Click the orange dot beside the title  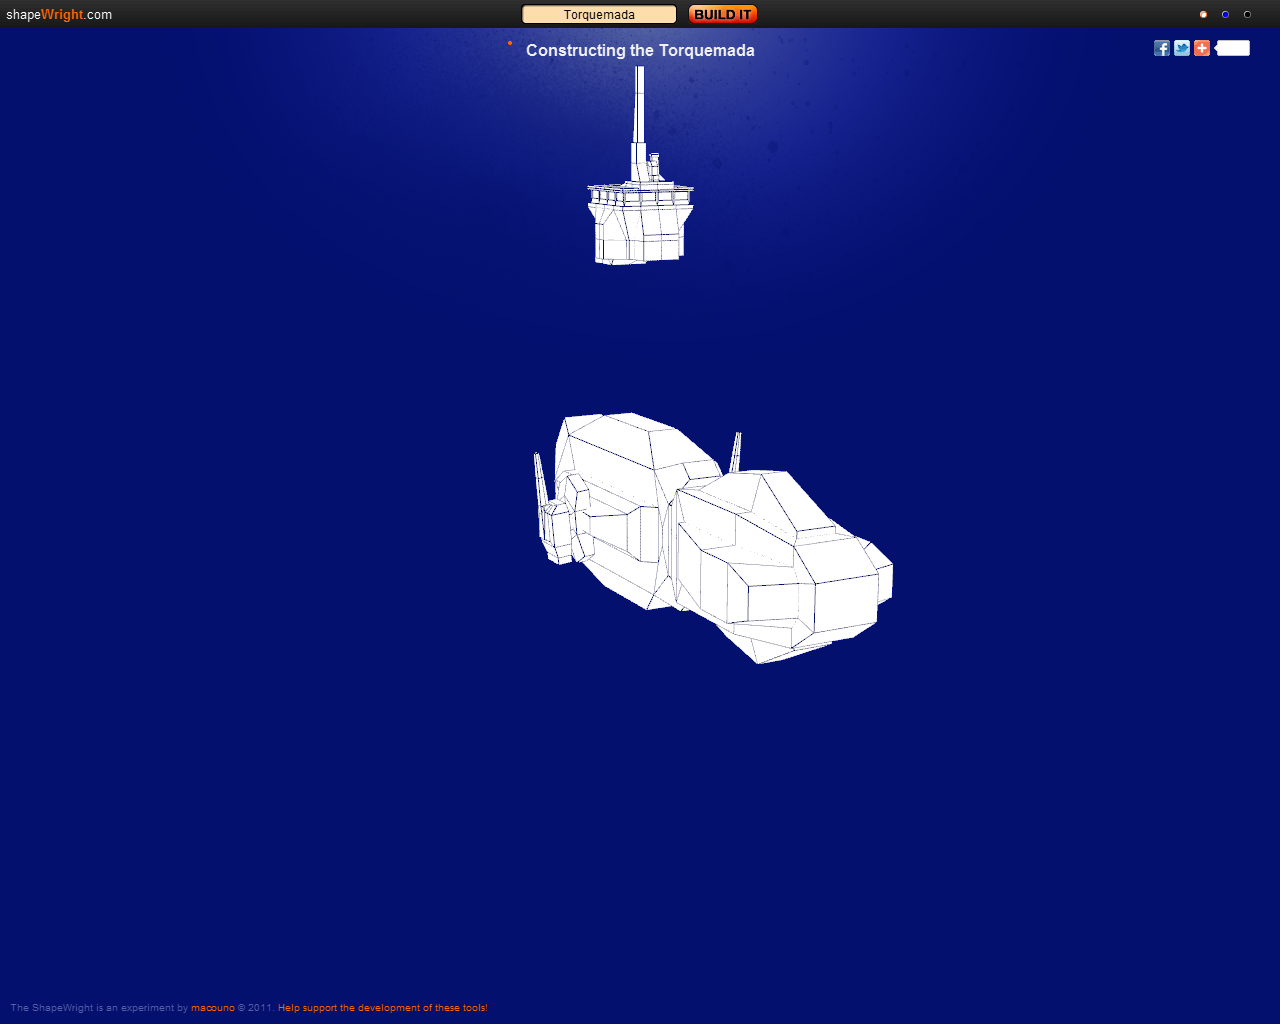510,45
